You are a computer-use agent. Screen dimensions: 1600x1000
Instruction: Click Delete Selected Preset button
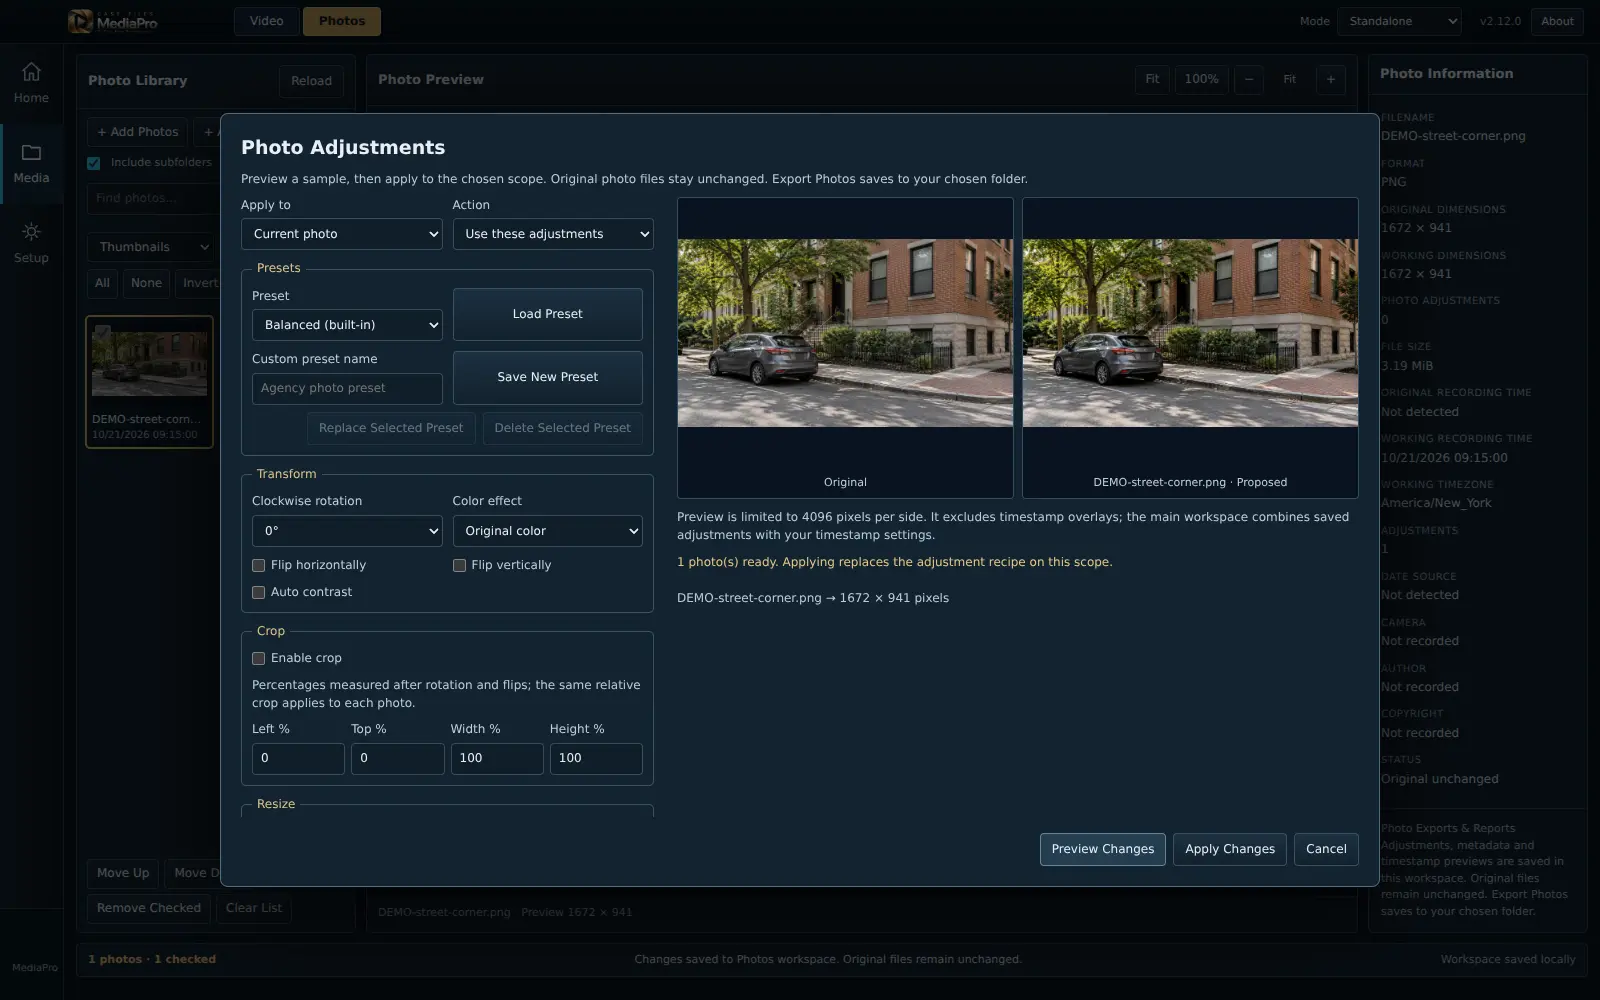coord(563,428)
